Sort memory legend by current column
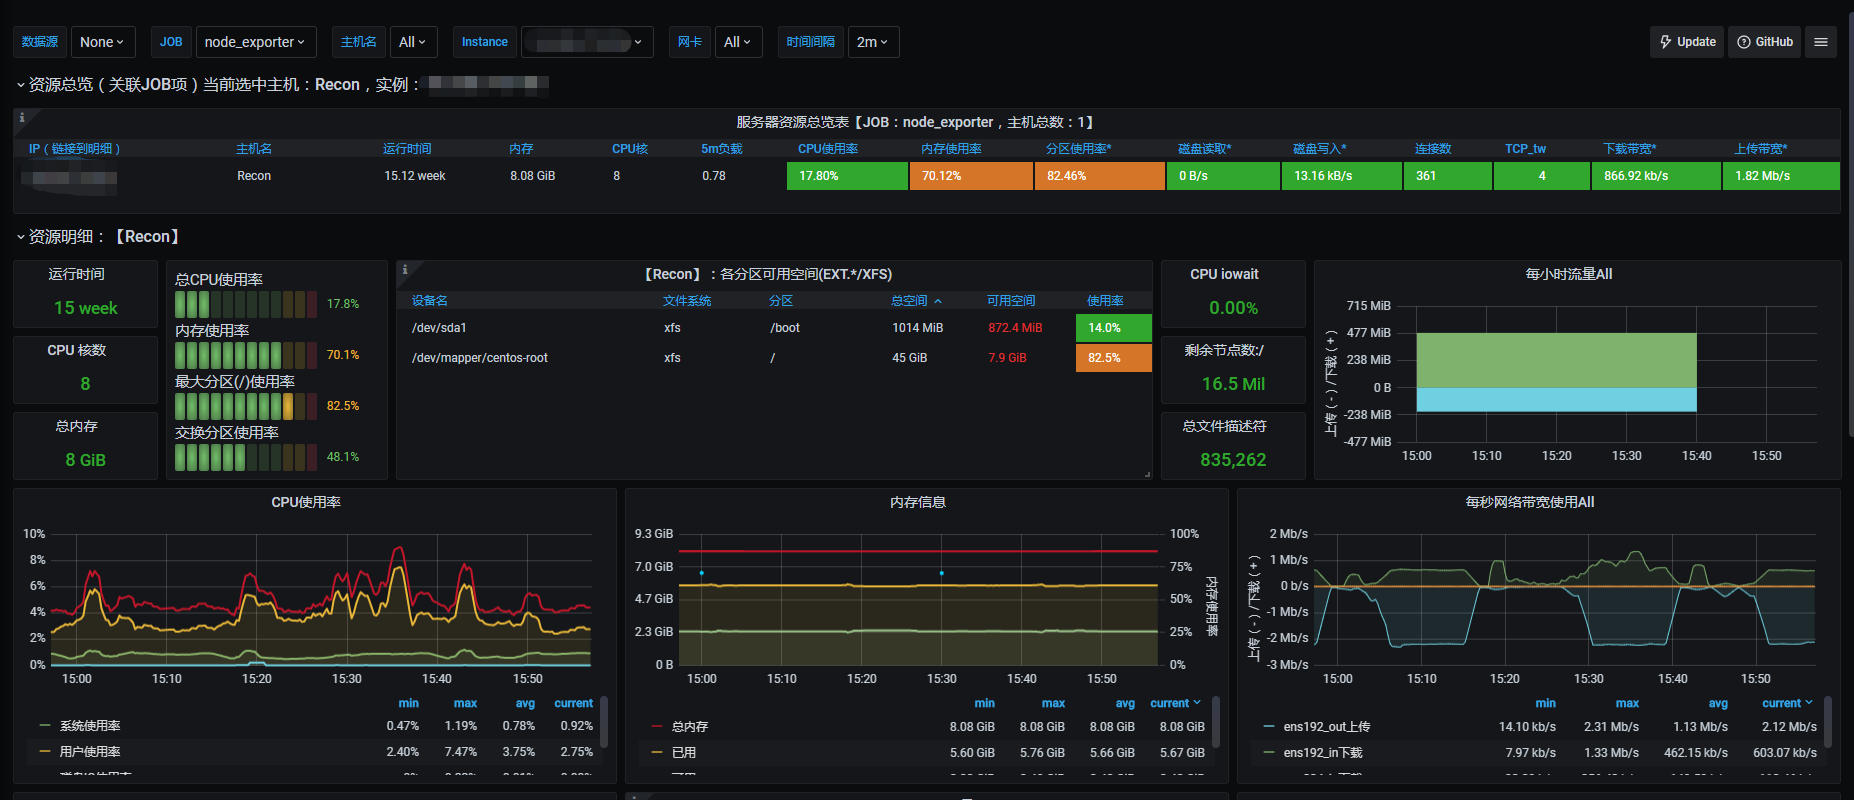The image size is (1854, 800). coord(1176,704)
